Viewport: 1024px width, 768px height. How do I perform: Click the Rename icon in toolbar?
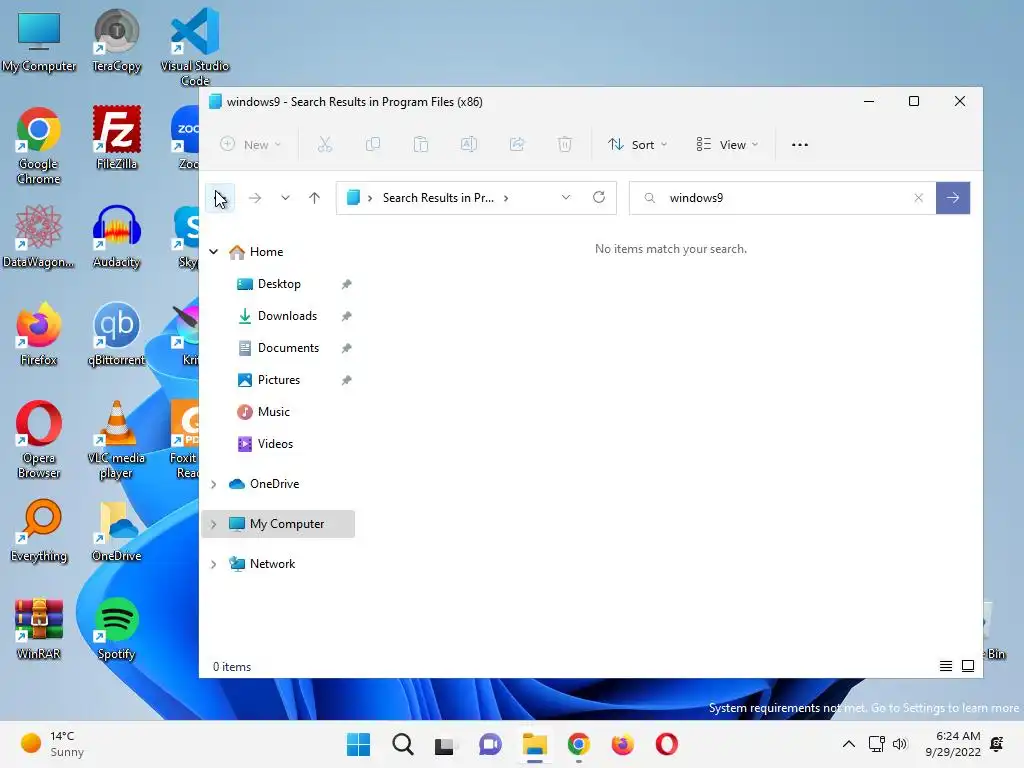tap(469, 144)
